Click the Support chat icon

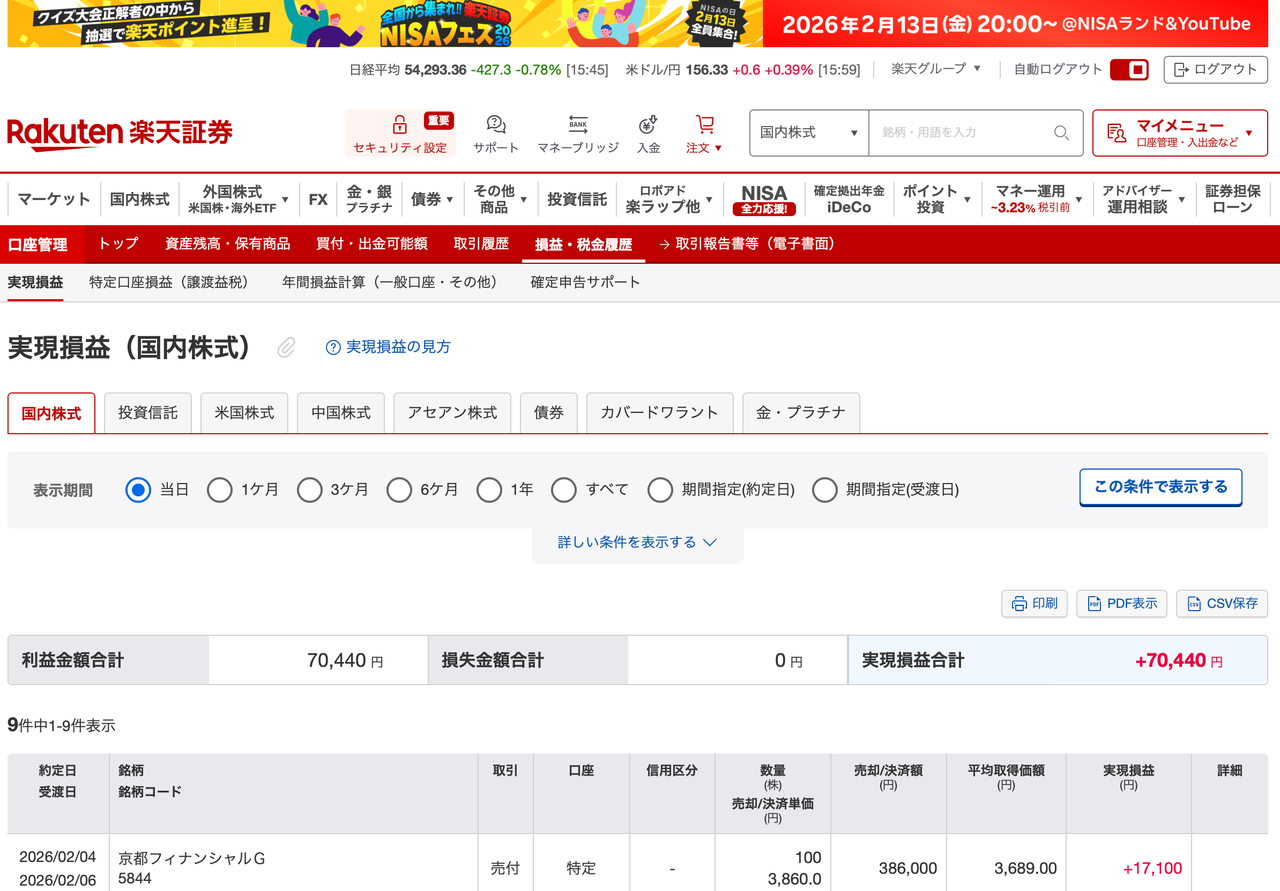pyautogui.click(x=496, y=125)
